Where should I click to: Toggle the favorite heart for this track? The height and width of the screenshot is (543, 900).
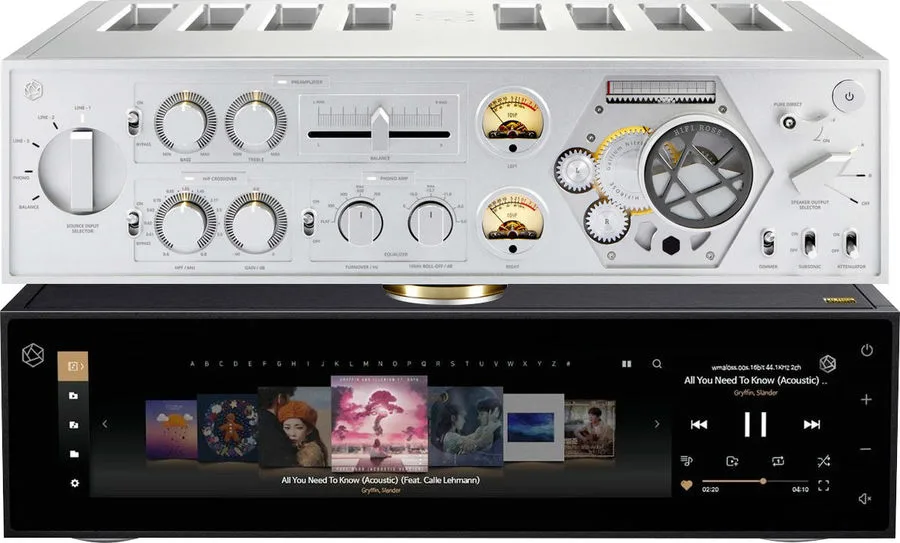pyautogui.click(x=686, y=486)
